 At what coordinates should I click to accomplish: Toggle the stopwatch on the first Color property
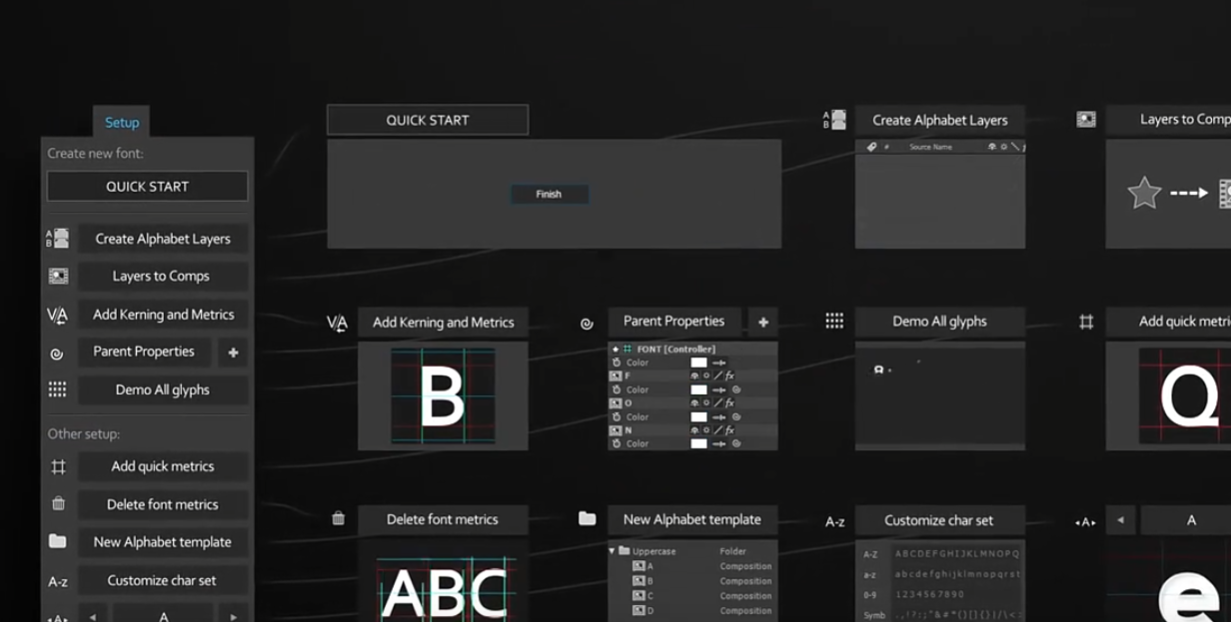(616, 363)
